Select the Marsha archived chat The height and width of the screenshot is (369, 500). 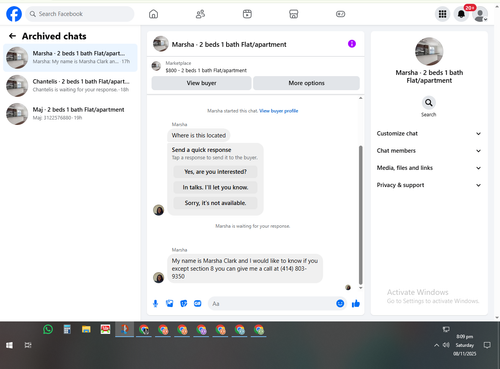click(70, 58)
